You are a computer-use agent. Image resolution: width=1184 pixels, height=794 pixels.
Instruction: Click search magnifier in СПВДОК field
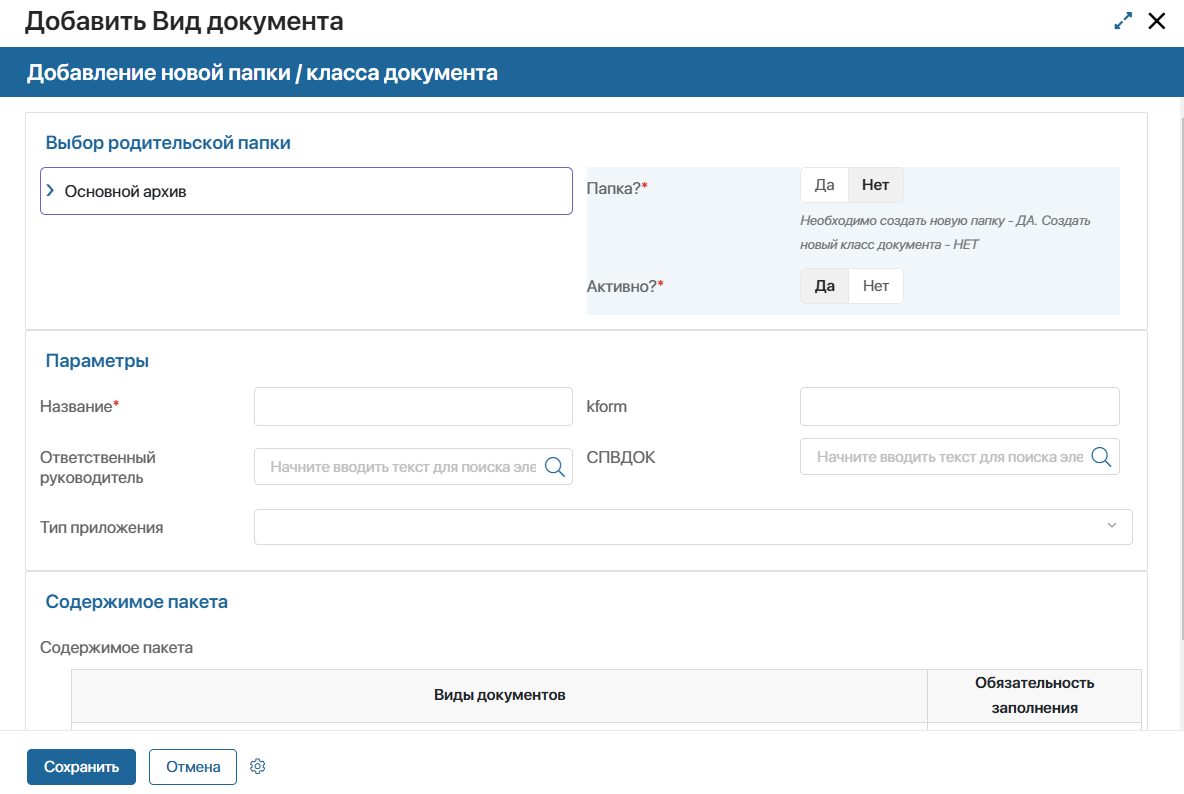(x=1101, y=457)
